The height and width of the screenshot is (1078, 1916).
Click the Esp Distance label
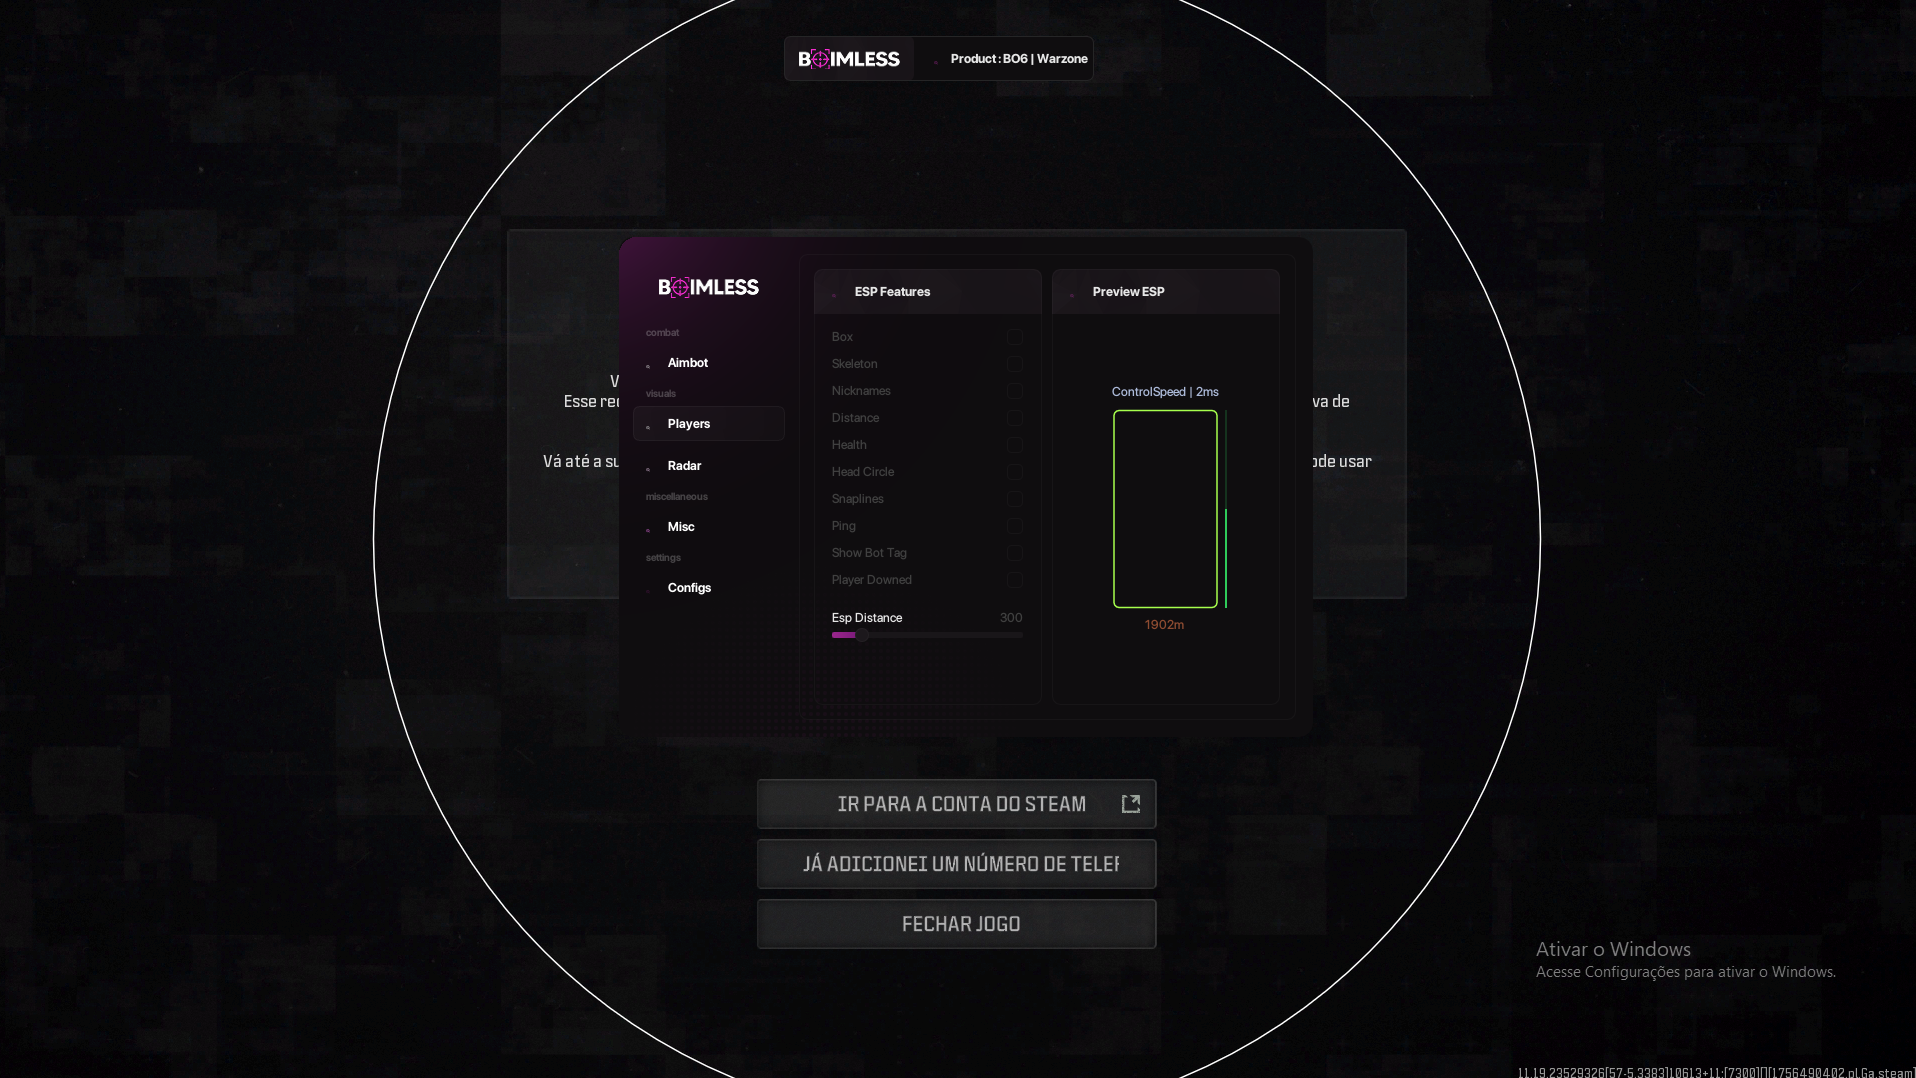click(867, 618)
